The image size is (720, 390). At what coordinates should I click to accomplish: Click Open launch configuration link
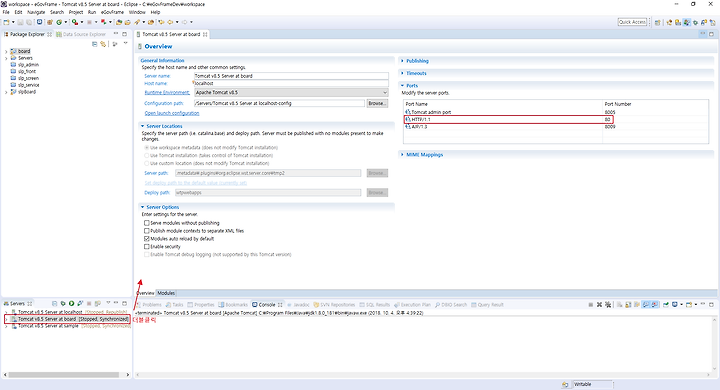(x=172, y=113)
